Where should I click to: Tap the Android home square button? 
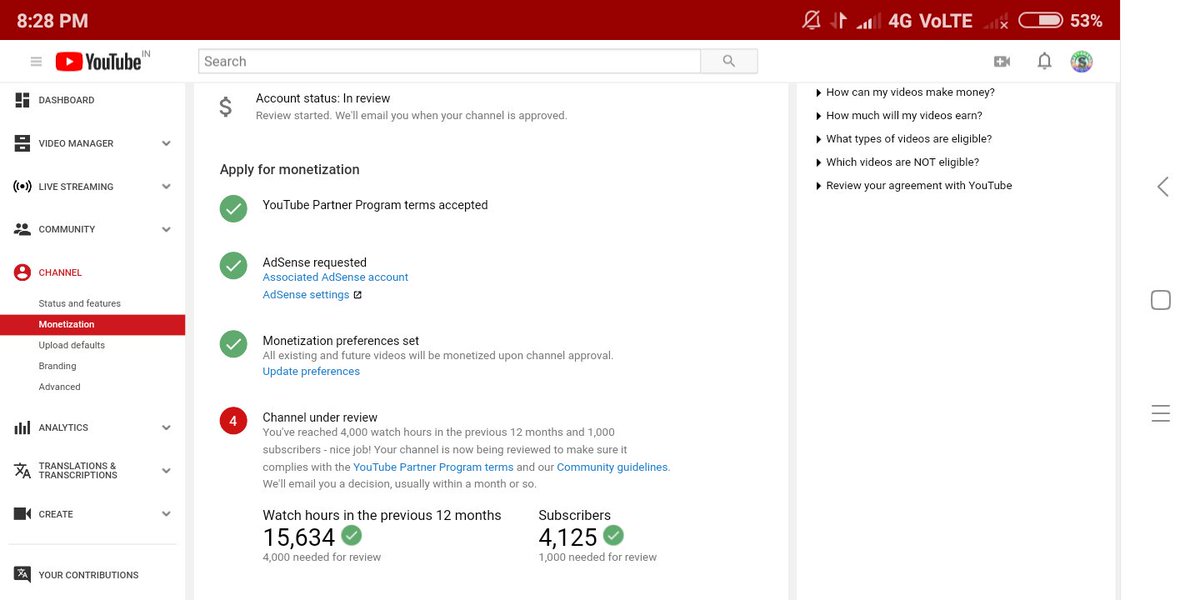(1161, 300)
